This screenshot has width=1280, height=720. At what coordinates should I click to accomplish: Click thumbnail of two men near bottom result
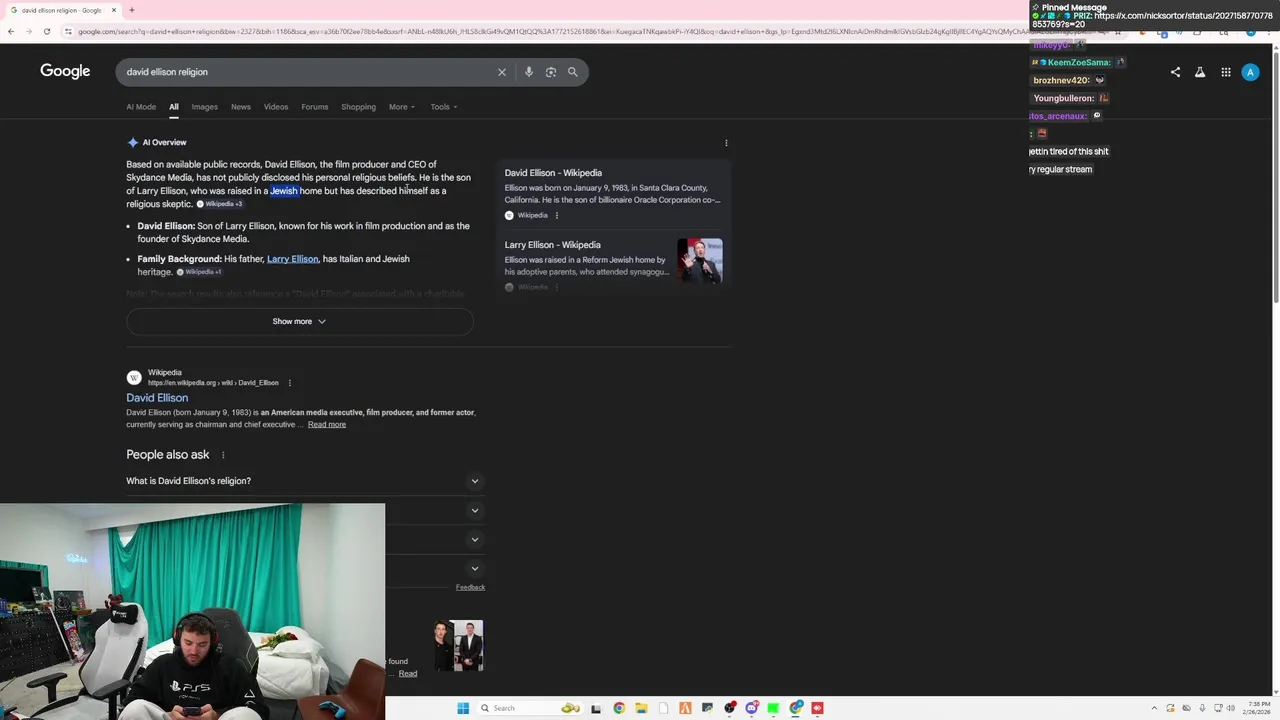459,645
